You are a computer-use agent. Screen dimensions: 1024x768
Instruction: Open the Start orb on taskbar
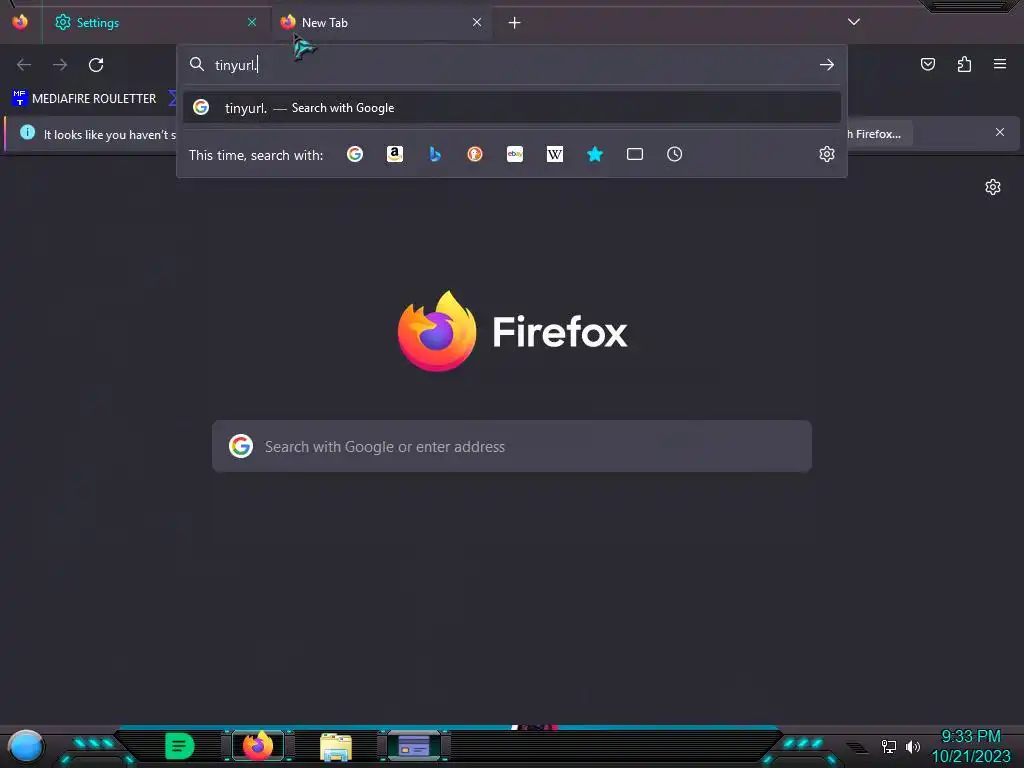(26, 746)
